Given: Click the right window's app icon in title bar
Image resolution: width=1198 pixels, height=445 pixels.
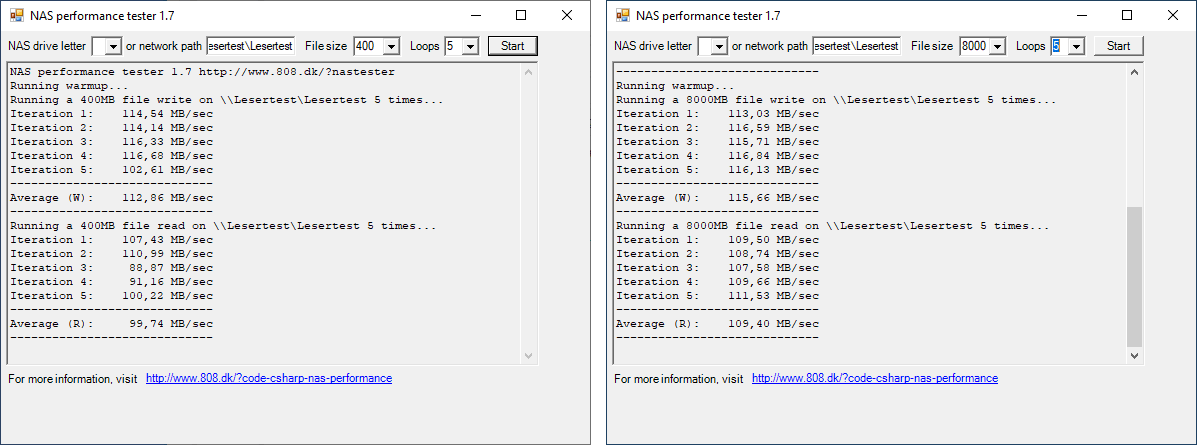Looking at the screenshot, I should tap(623, 15).
